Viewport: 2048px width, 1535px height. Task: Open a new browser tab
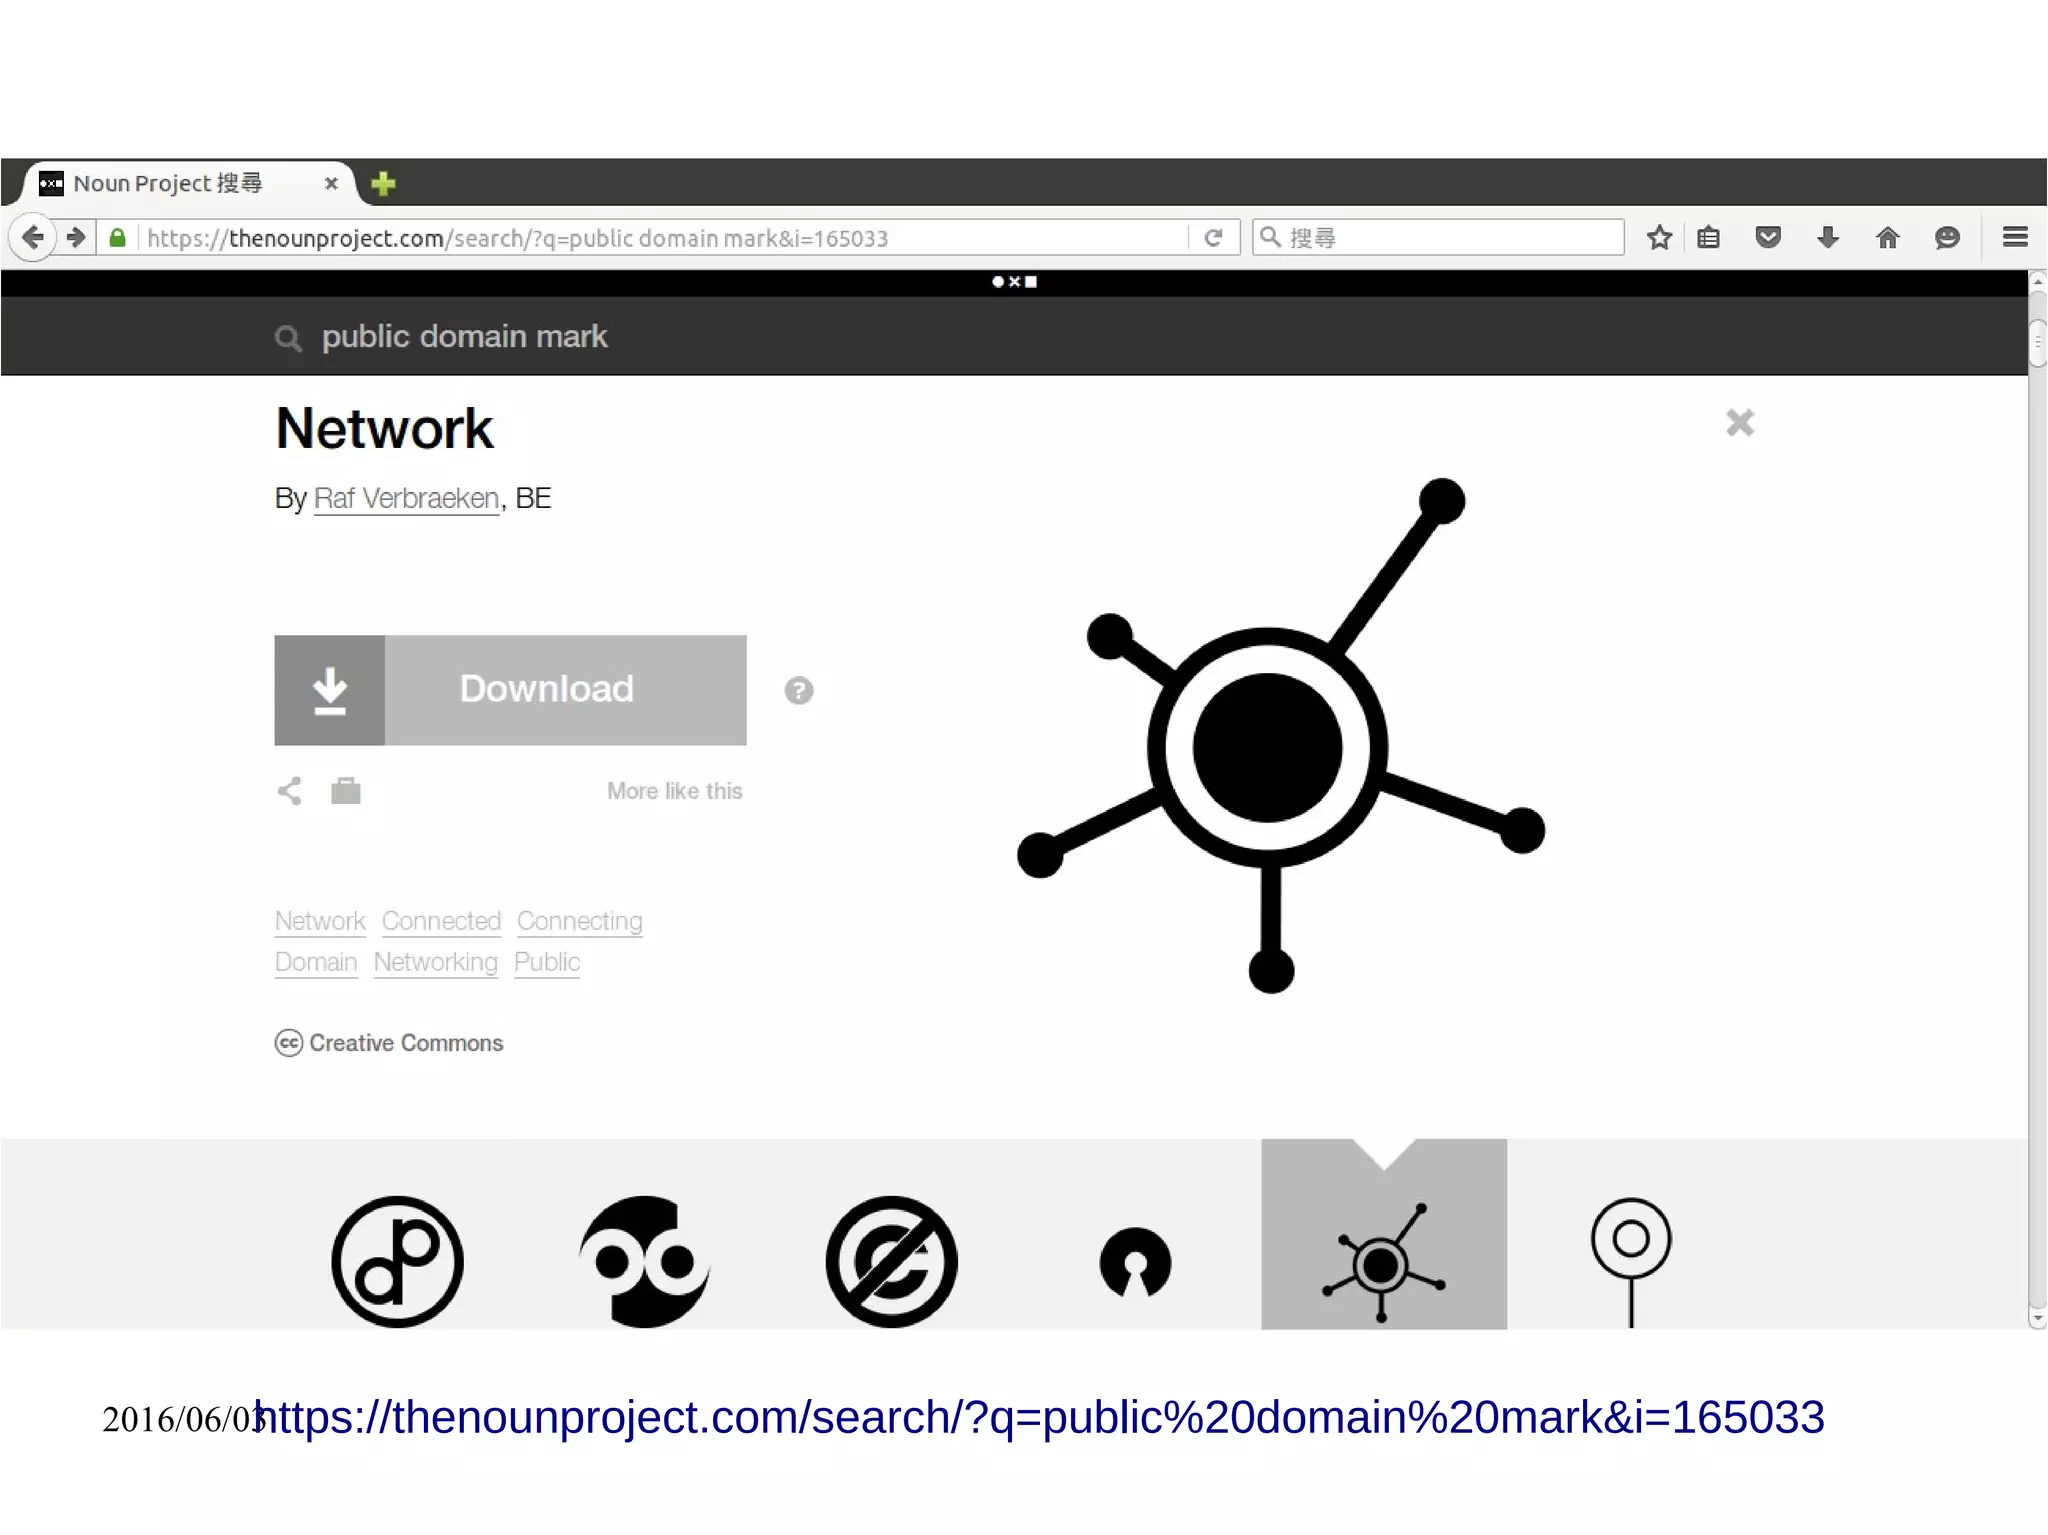click(x=383, y=184)
